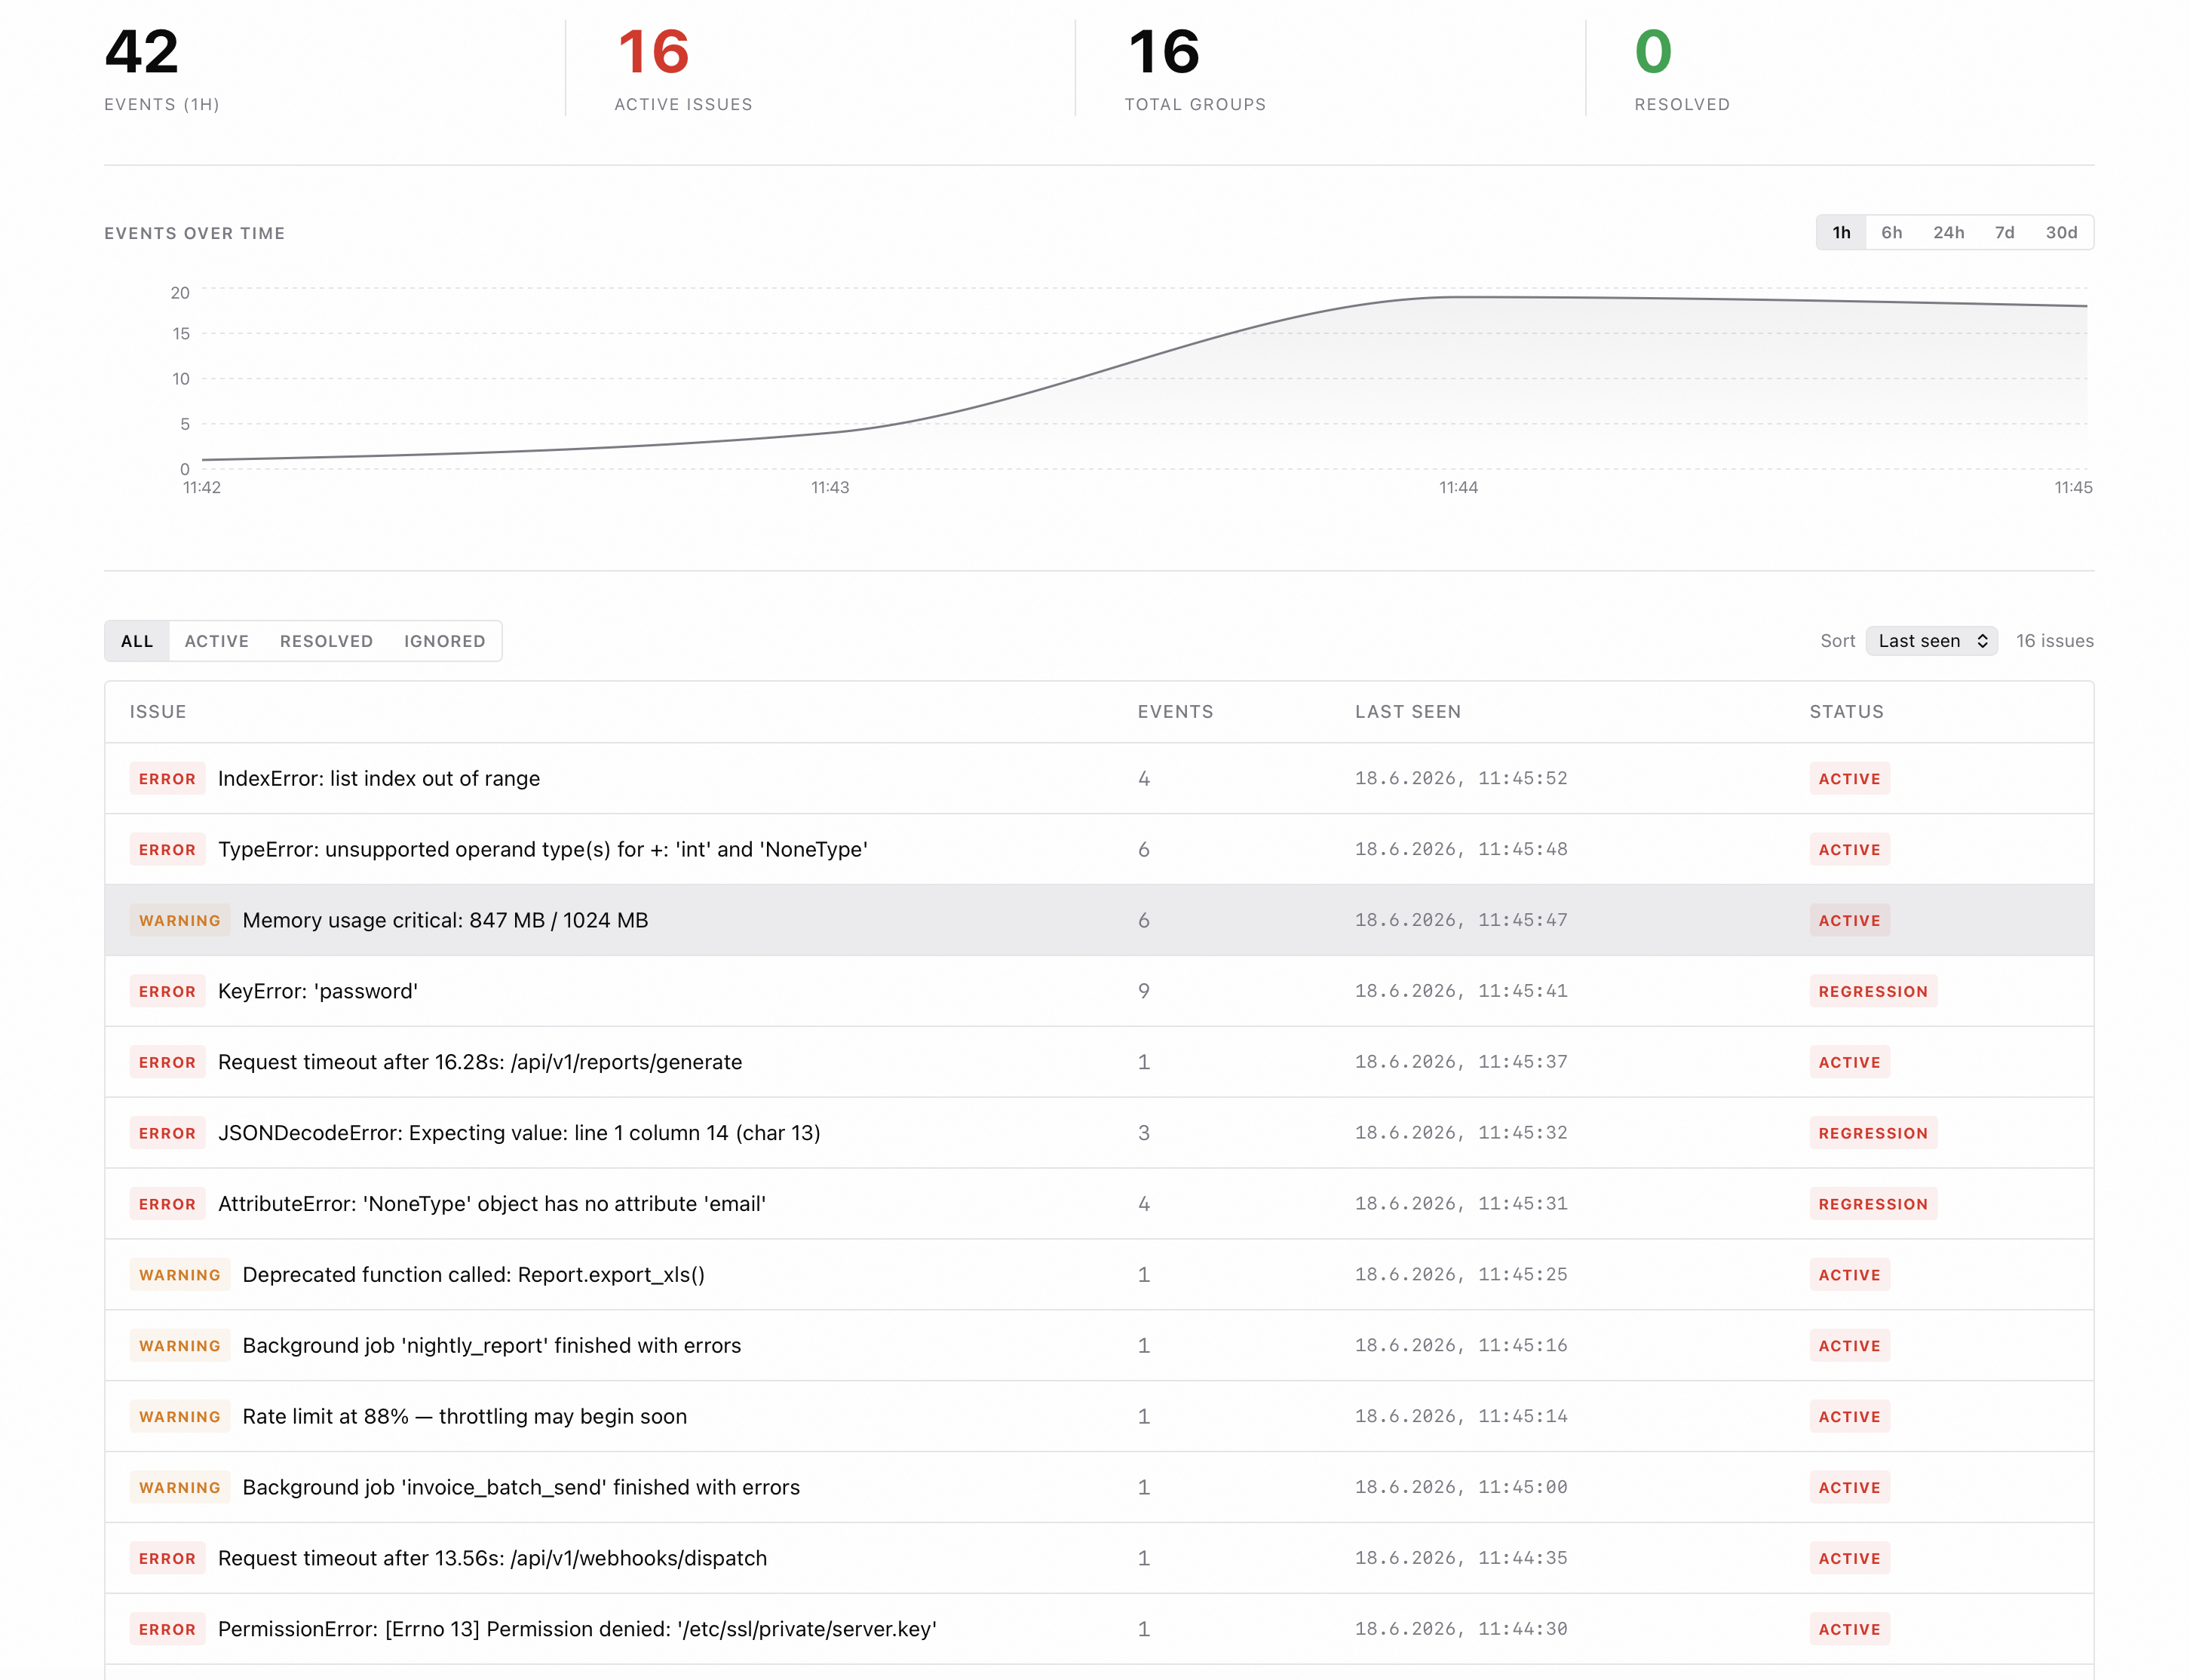Click ERROR badge on KeyError row
Image resolution: width=2190 pixels, height=1680 pixels.
(x=167, y=992)
